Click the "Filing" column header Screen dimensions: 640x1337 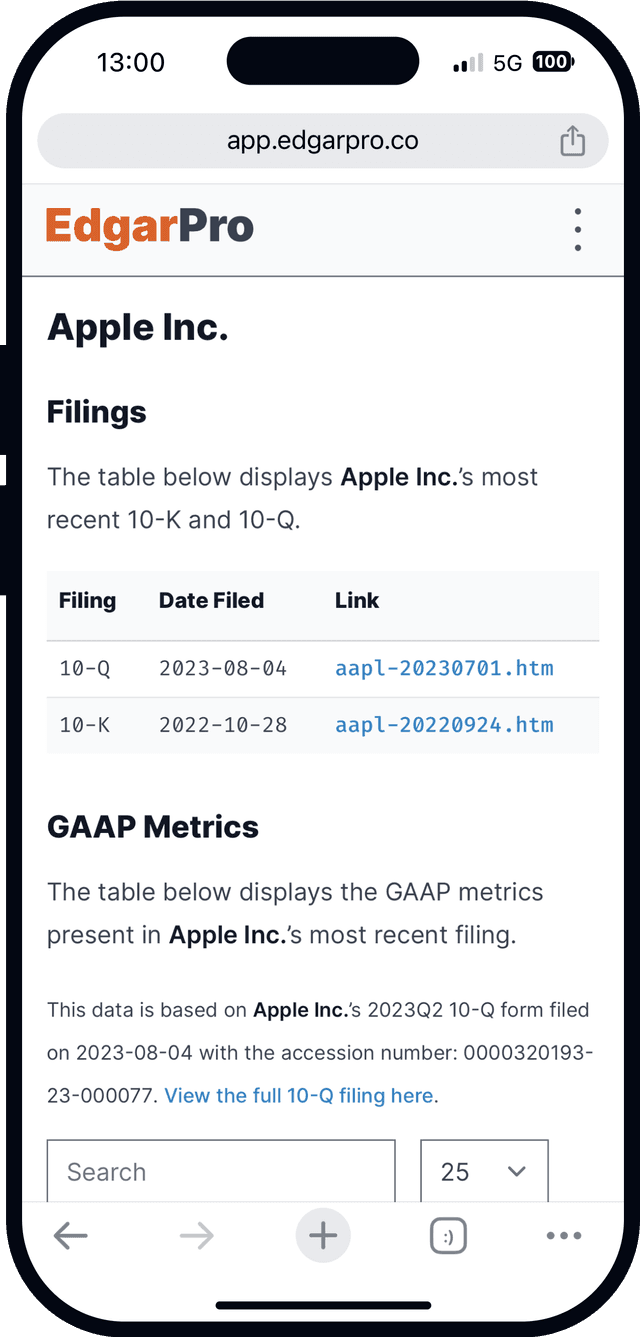(x=87, y=601)
